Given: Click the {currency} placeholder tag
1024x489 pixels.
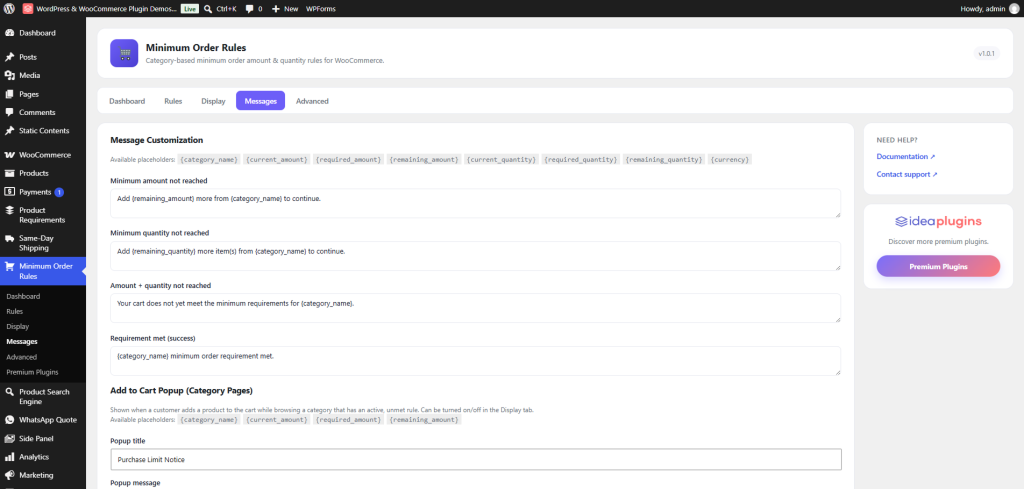Looking at the screenshot, I should click(730, 159).
